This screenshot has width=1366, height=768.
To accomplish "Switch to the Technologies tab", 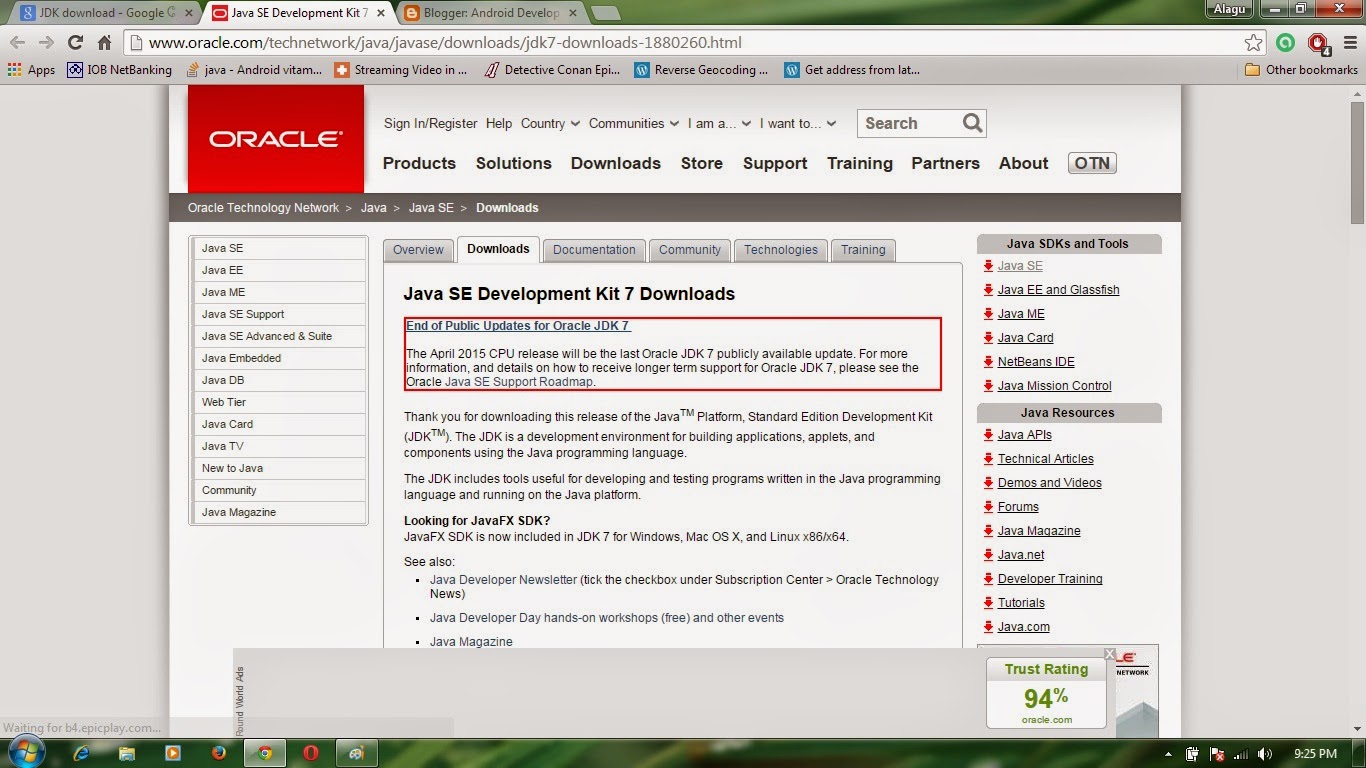I will pos(780,250).
